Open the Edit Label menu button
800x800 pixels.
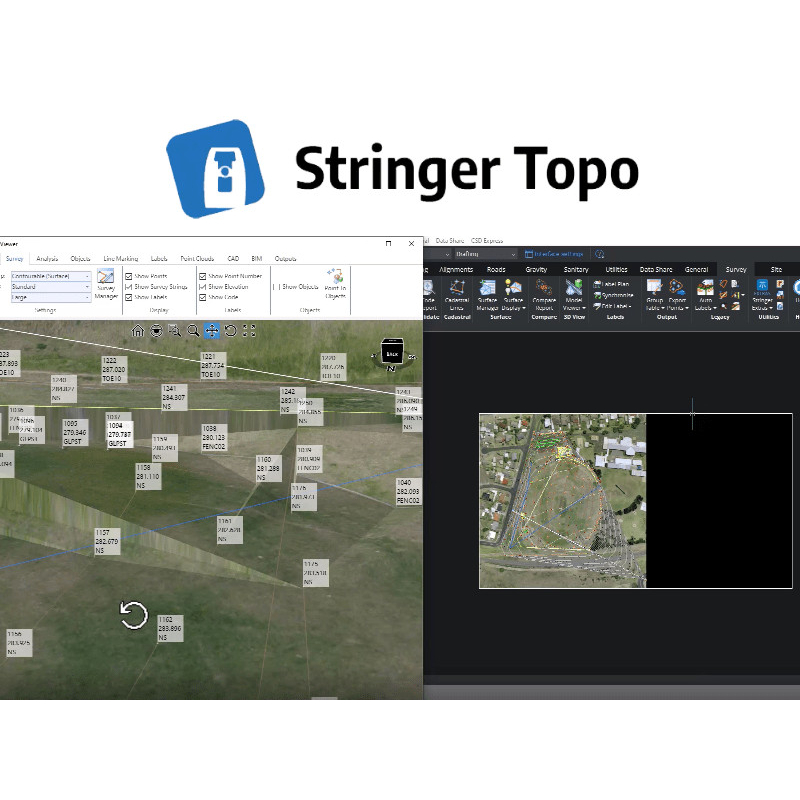pyautogui.click(x=612, y=307)
